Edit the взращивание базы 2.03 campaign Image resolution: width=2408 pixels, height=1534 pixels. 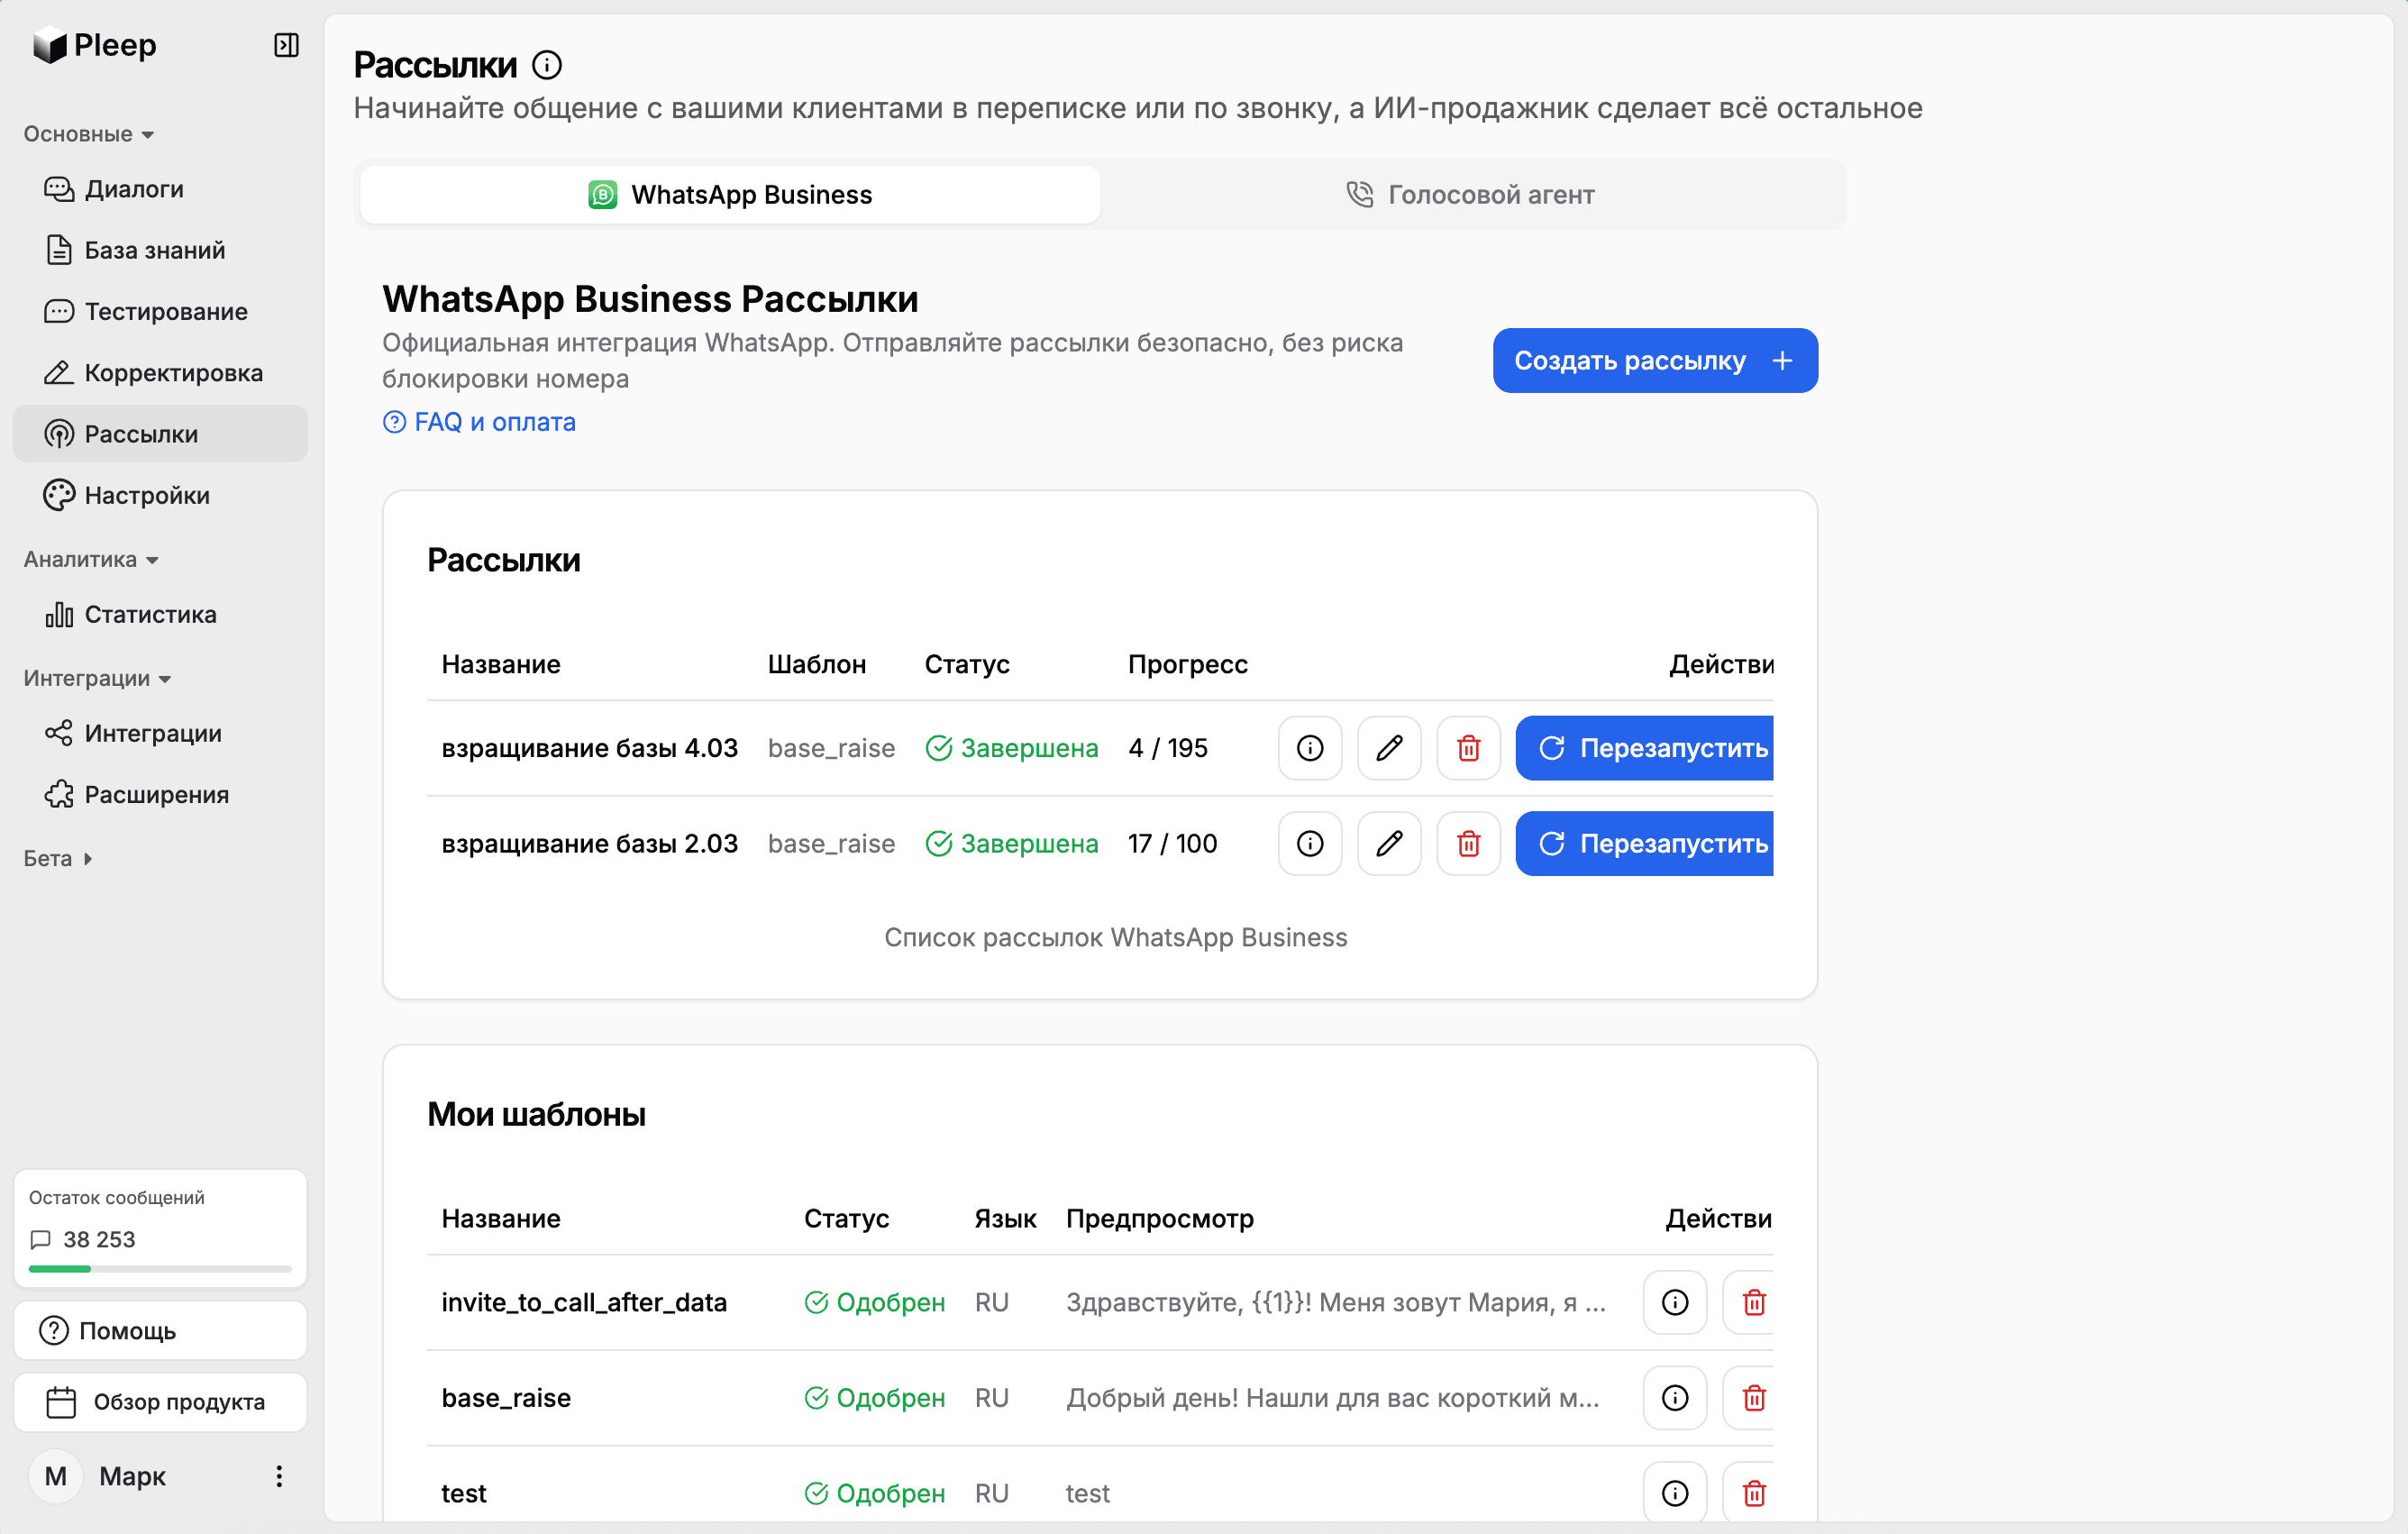1388,843
